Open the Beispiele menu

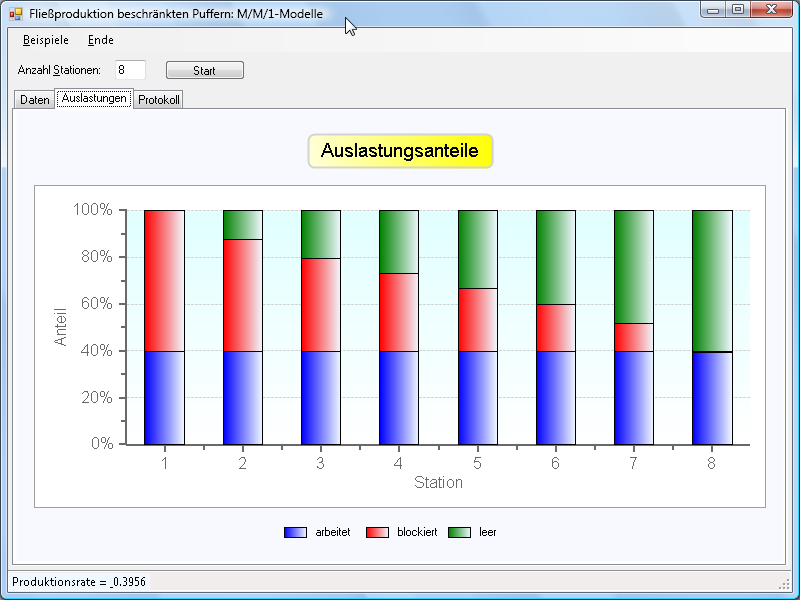(x=46, y=41)
